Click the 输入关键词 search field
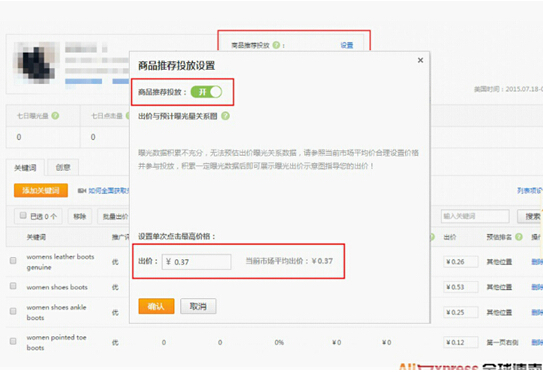 (x=475, y=216)
